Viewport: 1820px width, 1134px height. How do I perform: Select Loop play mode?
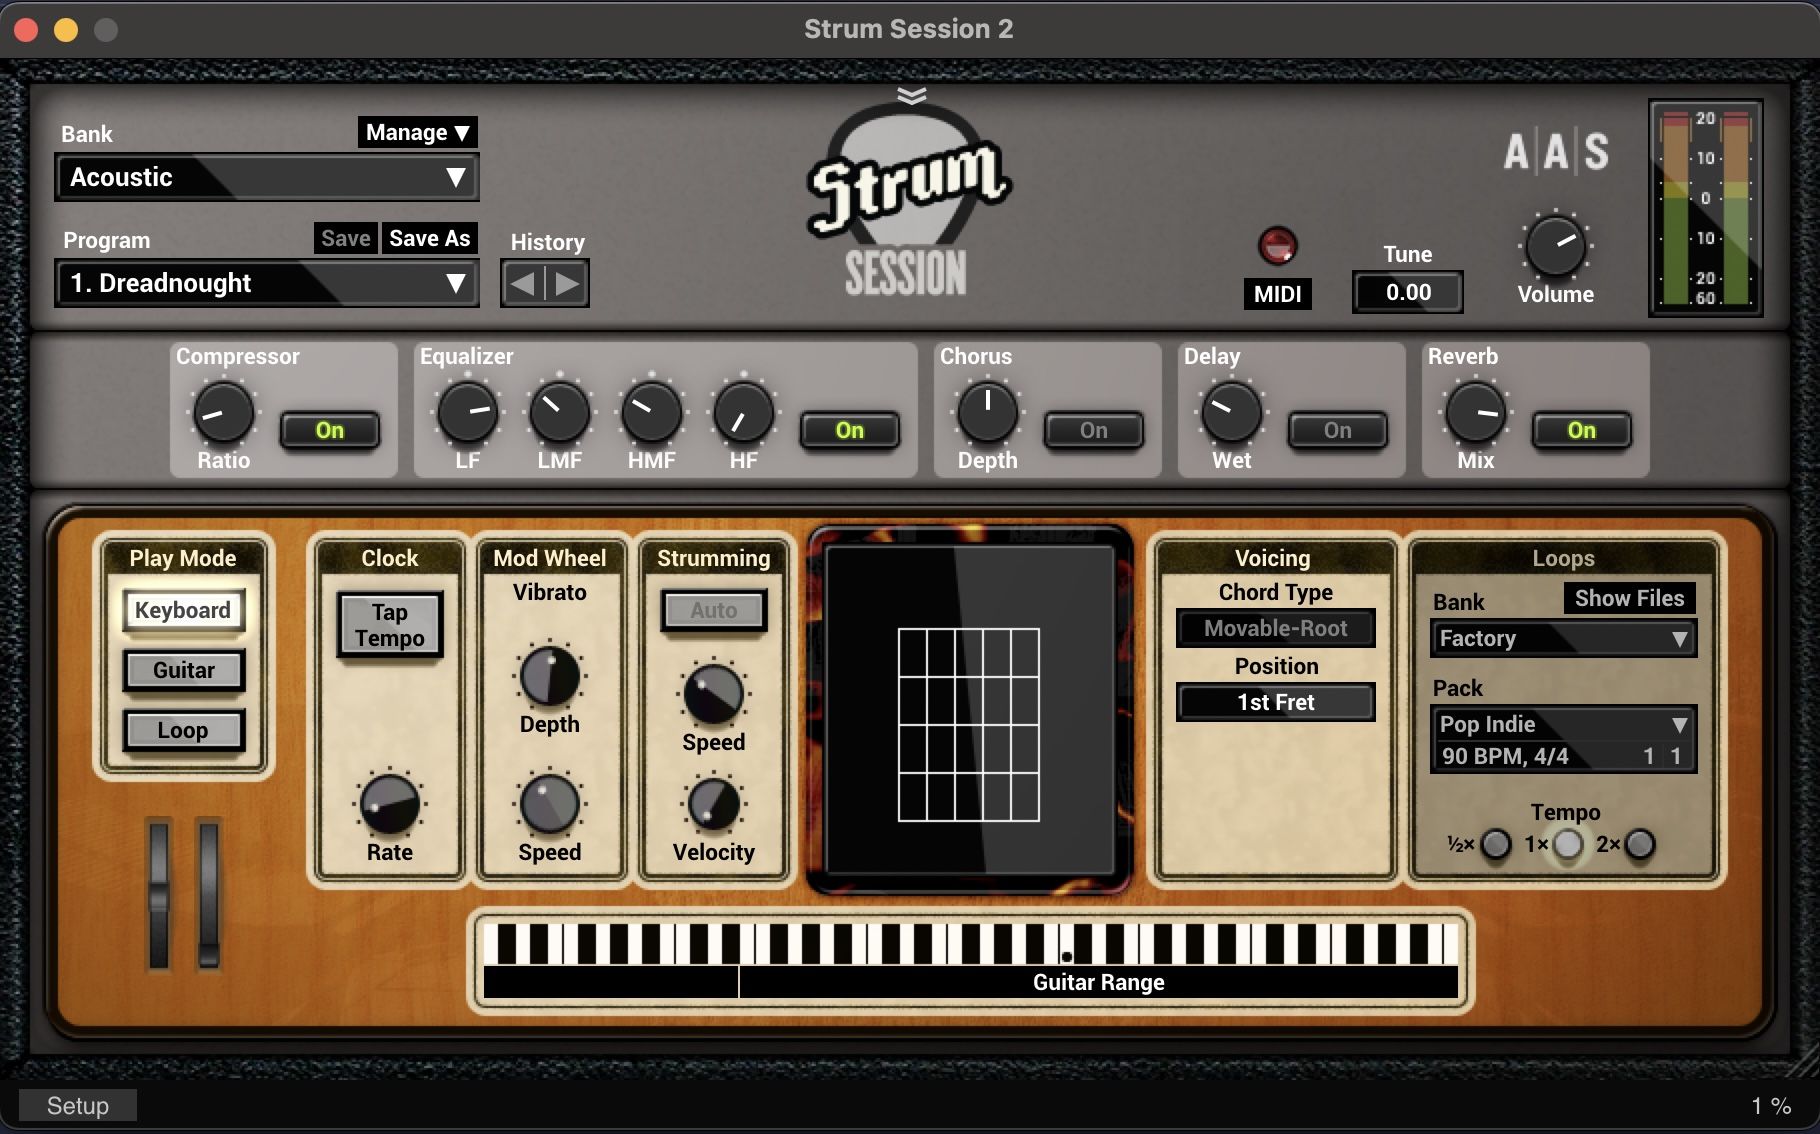183,730
